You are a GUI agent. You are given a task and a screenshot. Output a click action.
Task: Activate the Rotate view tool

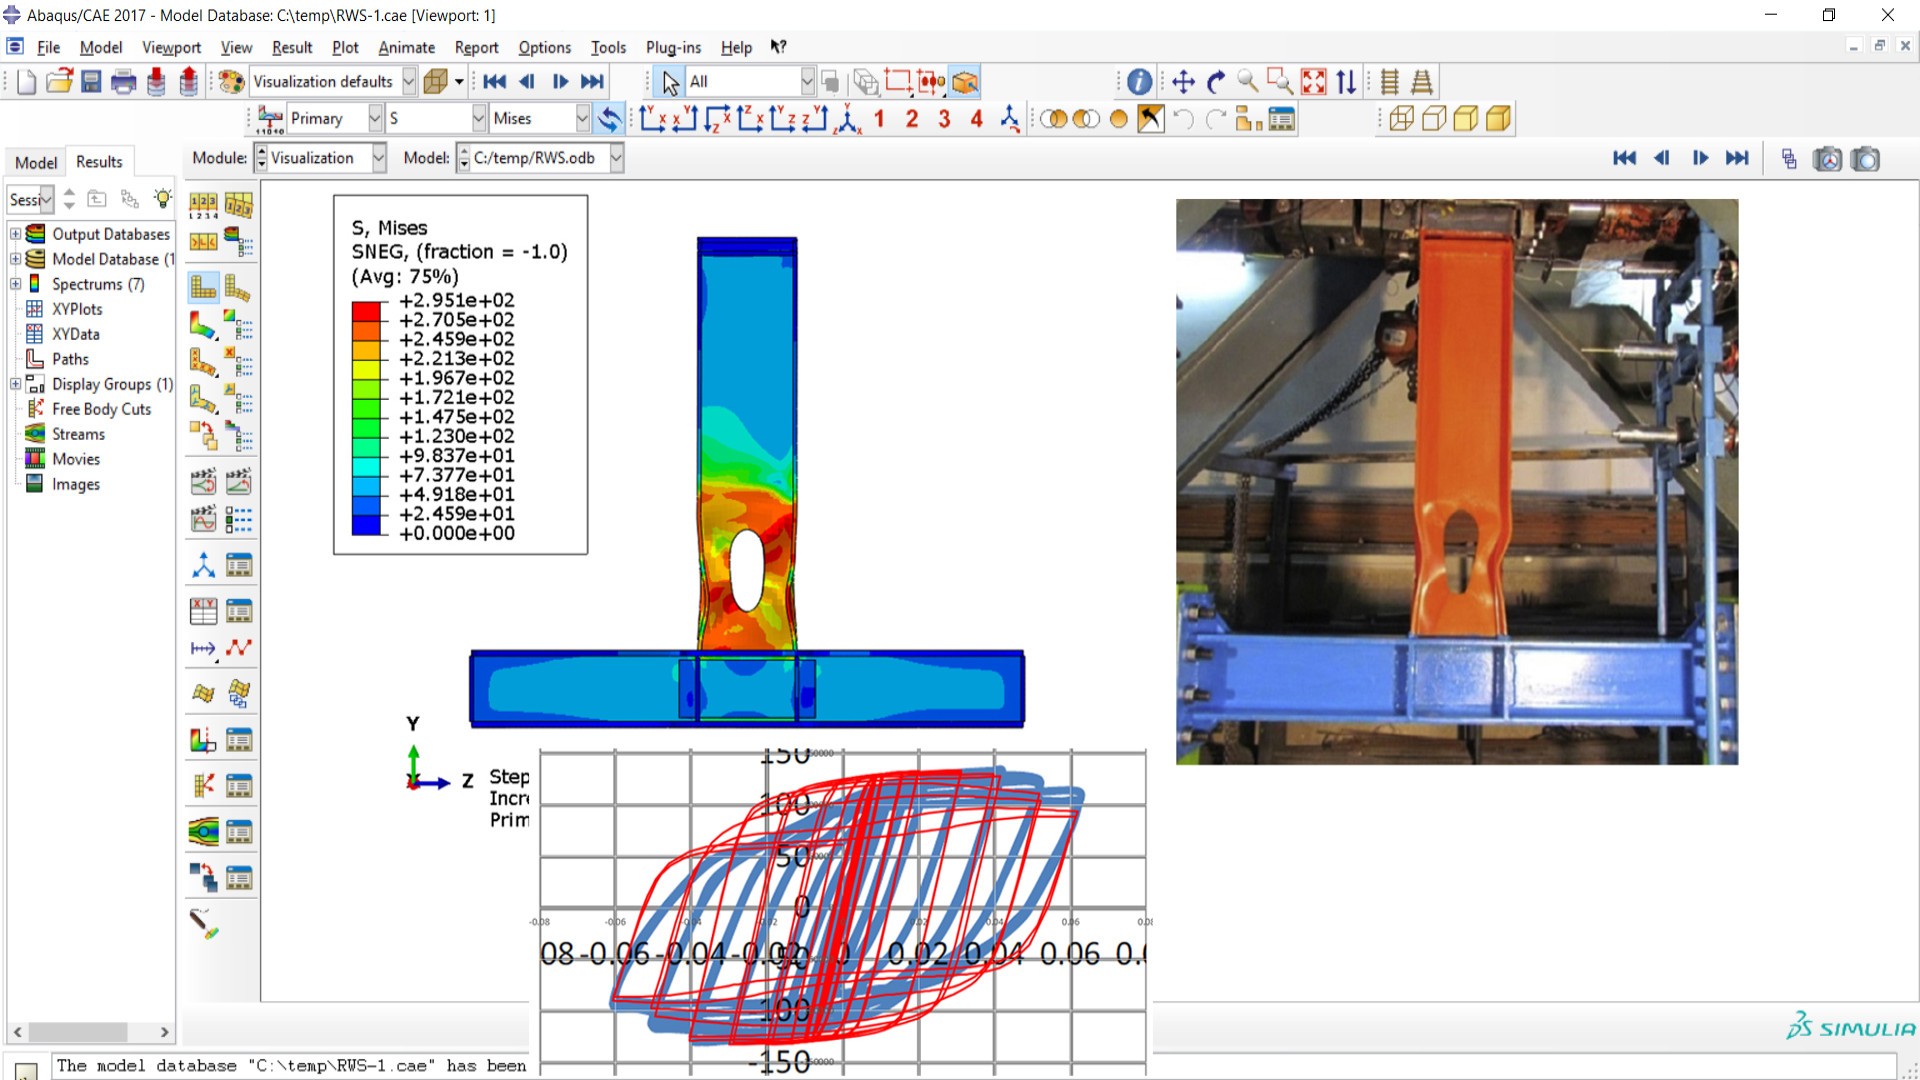click(1216, 82)
